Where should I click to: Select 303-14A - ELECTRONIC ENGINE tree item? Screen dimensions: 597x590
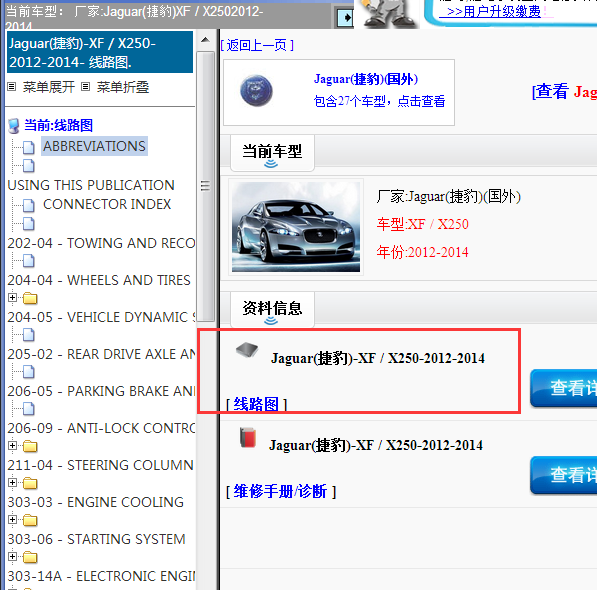click(101, 576)
